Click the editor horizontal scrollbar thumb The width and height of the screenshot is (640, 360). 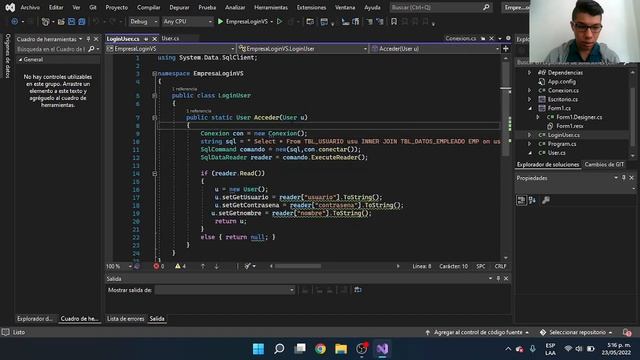[298, 266]
